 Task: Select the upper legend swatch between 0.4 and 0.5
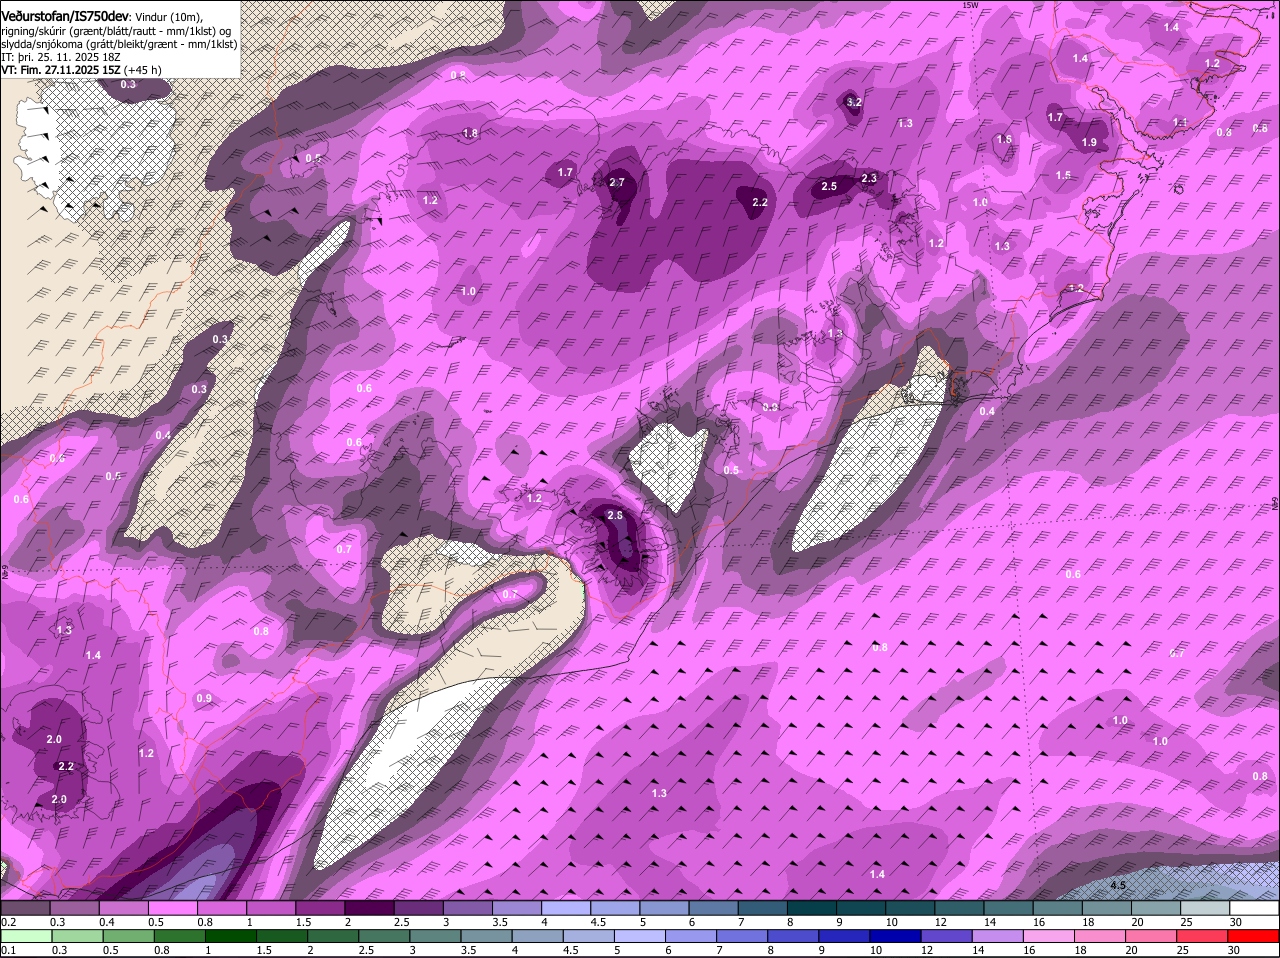(x=124, y=908)
